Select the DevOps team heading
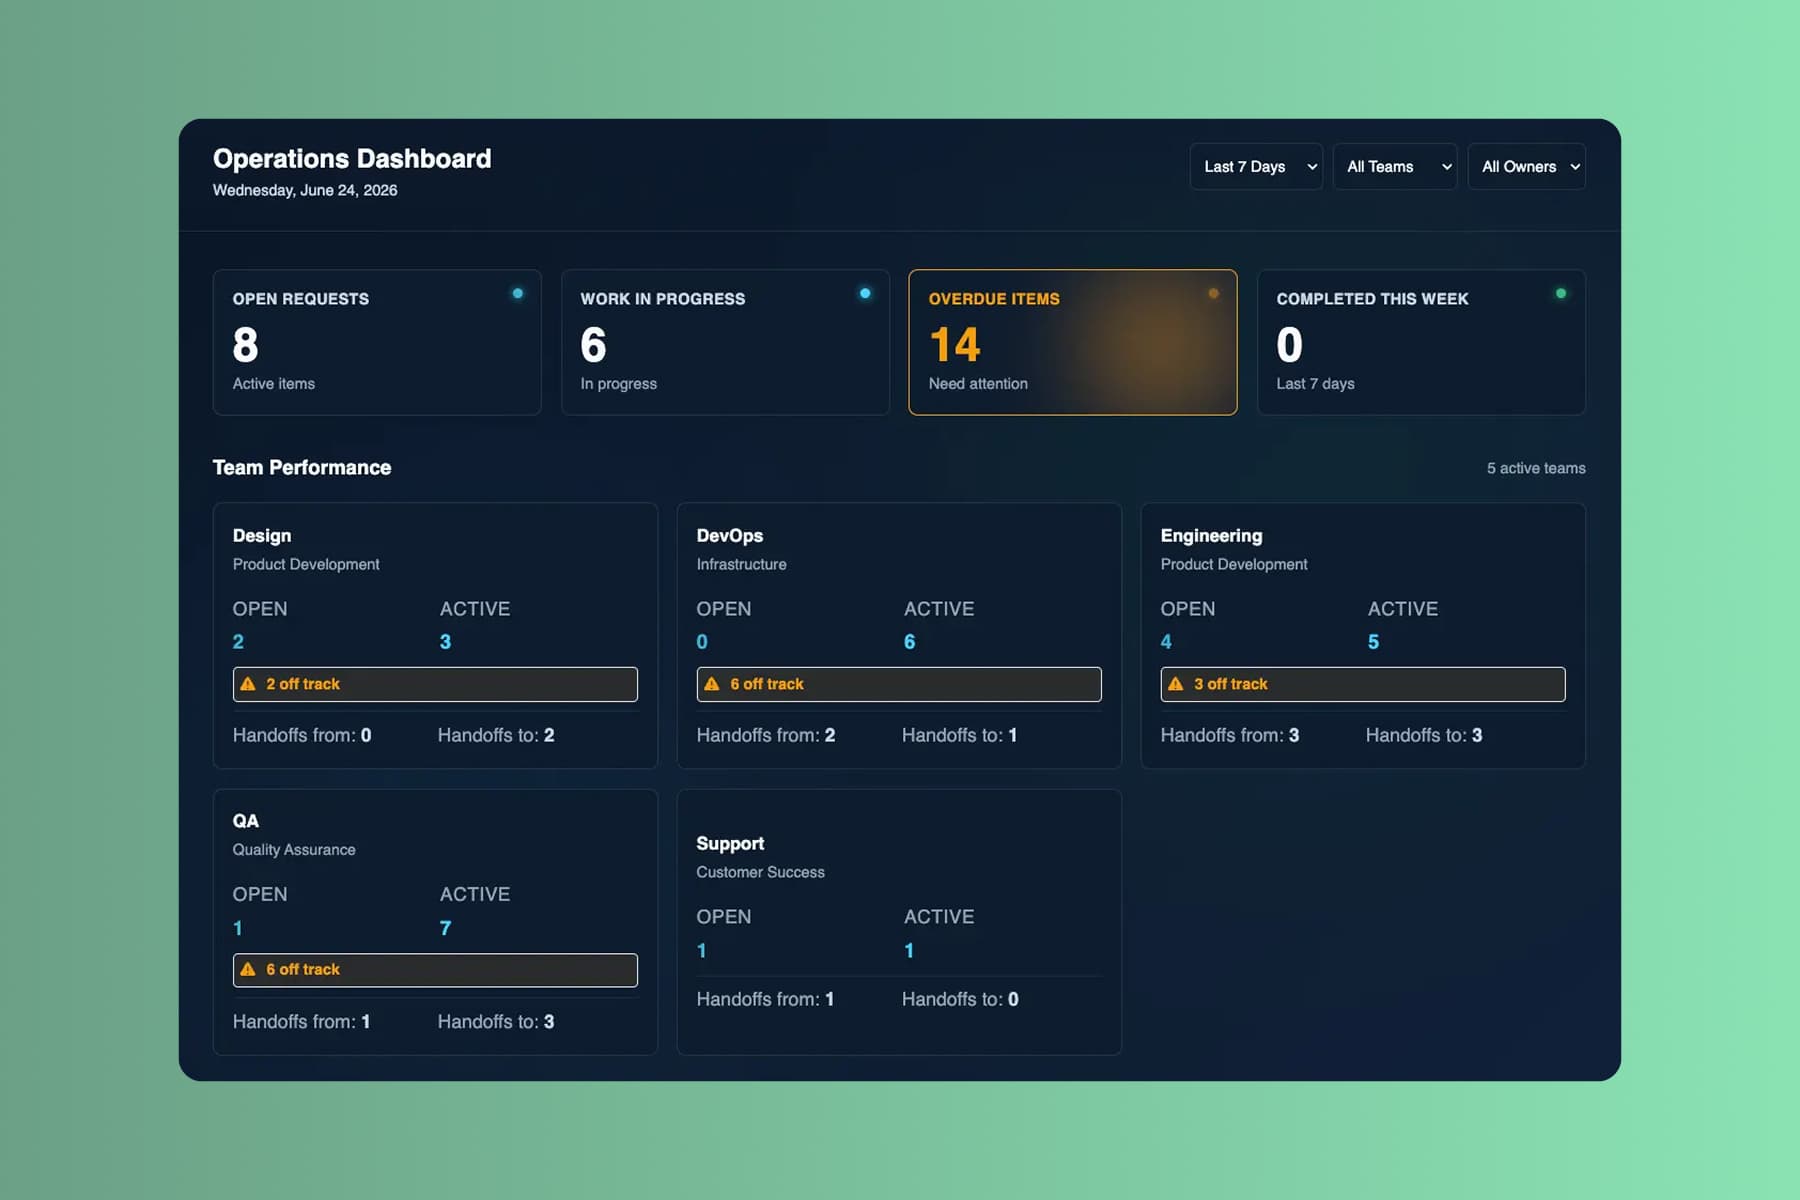The height and width of the screenshot is (1200, 1800). point(730,536)
